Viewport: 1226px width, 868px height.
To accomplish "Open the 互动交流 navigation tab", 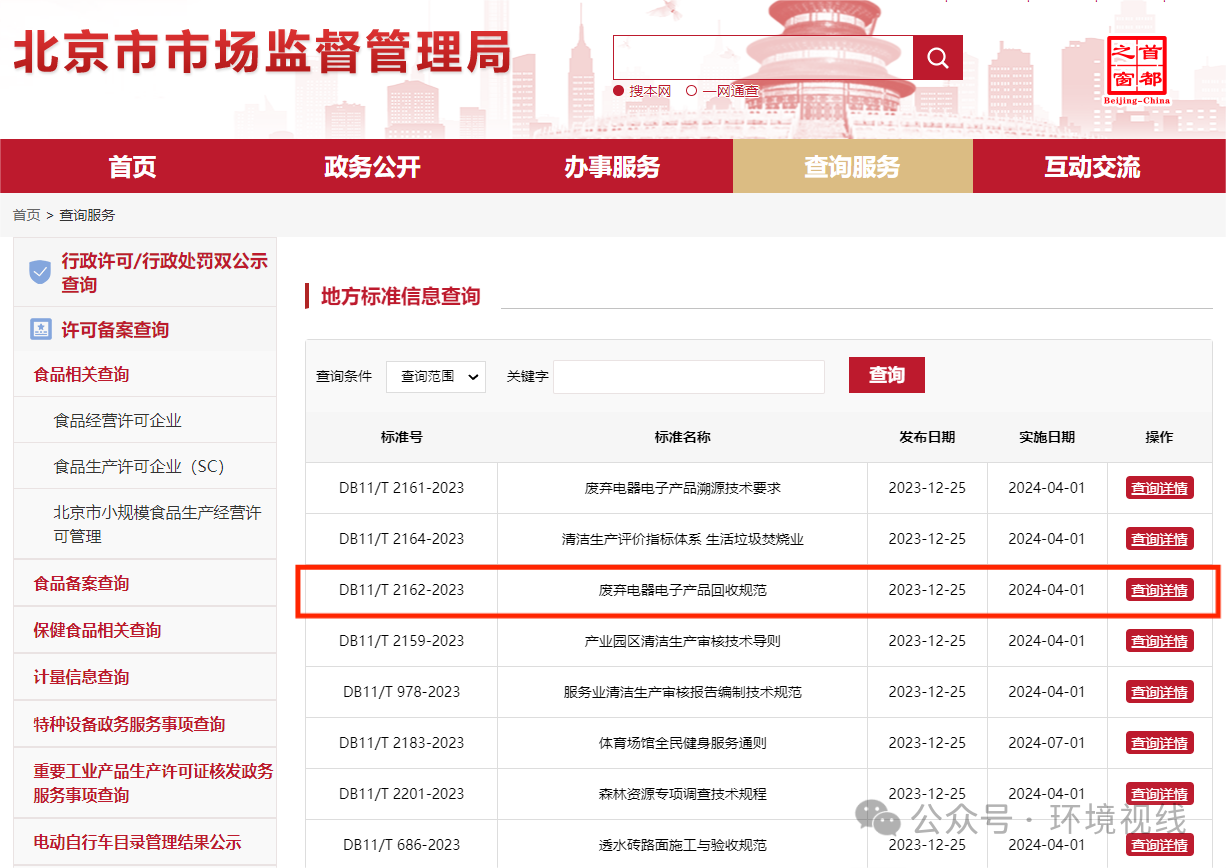I will coord(1093,167).
